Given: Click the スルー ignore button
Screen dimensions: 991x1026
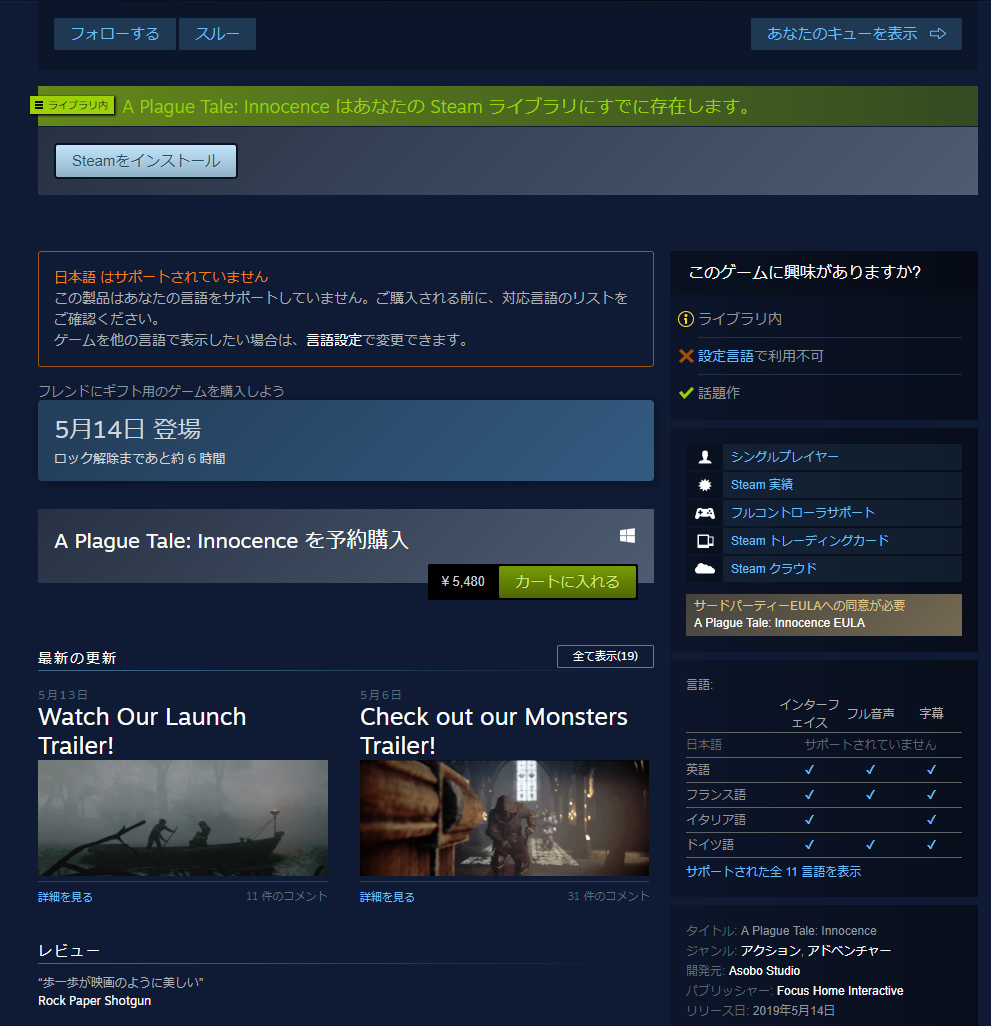Looking at the screenshot, I should tap(217, 34).
